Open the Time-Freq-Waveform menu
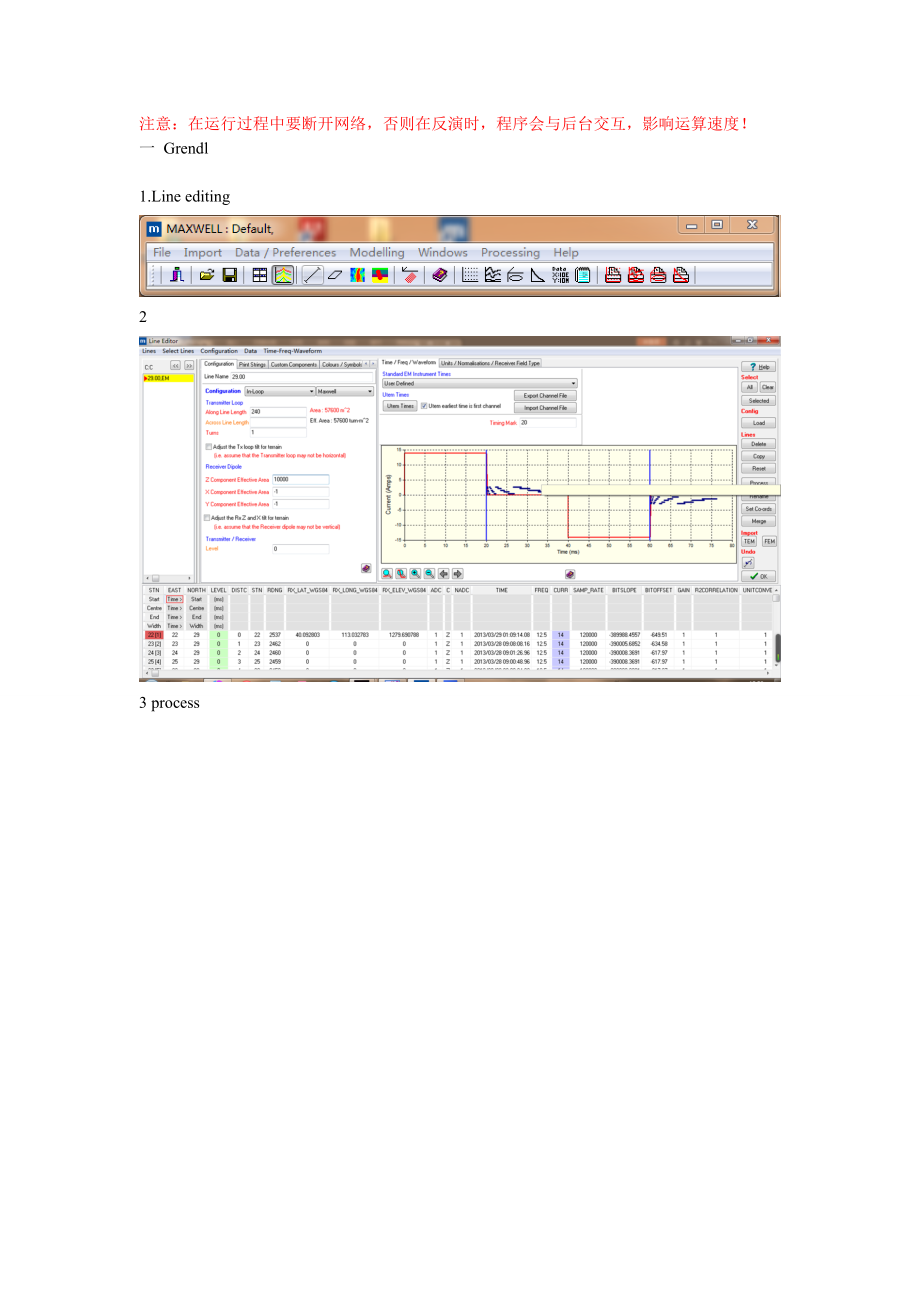 293,351
